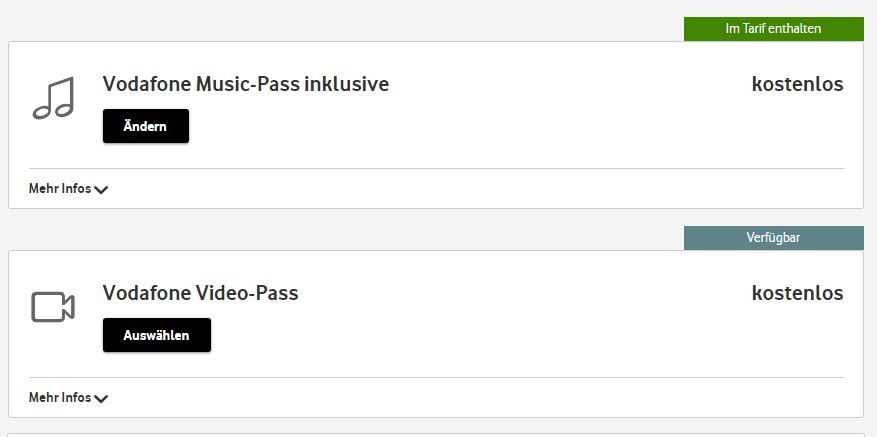Select the Vodafone Video-Pass heading
The height and width of the screenshot is (437, 877).
(x=201, y=294)
